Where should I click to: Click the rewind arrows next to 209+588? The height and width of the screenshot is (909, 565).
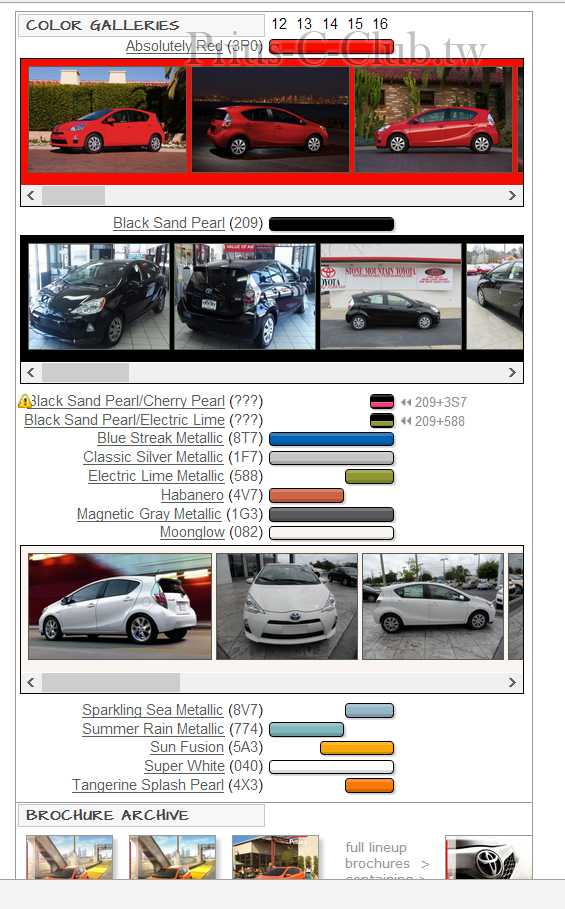[406, 421]
